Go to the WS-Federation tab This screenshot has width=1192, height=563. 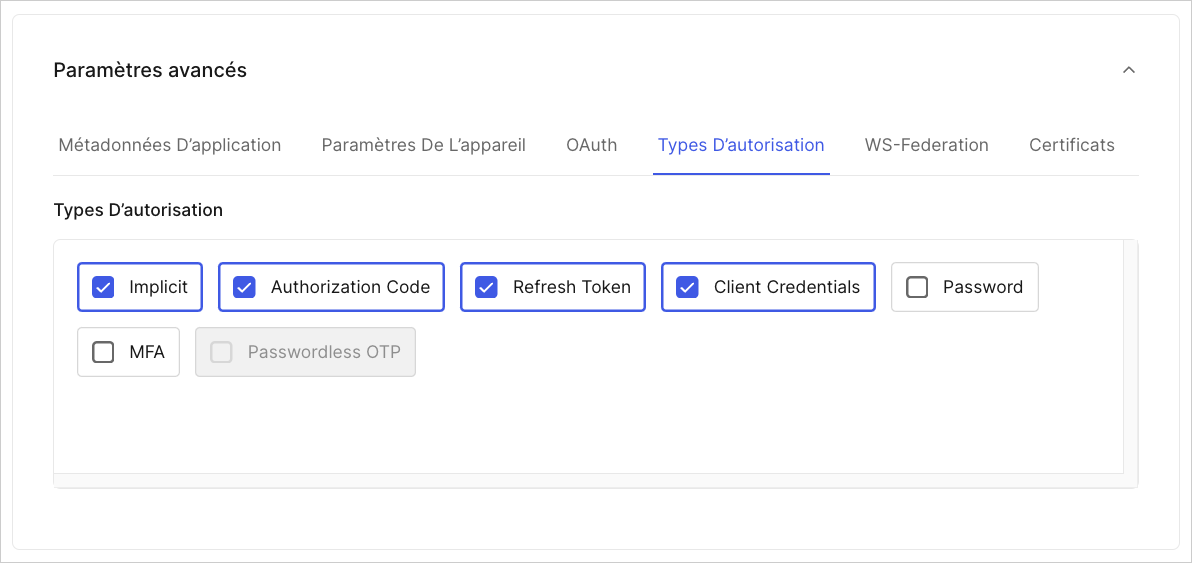click(x=926, y=144)
